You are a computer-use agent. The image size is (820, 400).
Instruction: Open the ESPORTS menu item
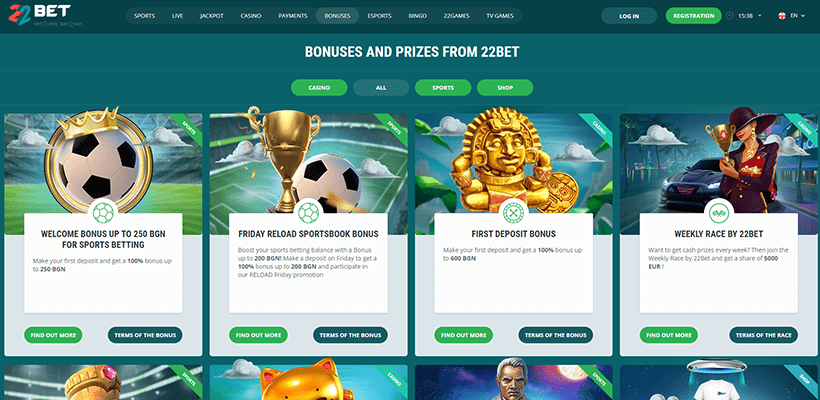379,16
